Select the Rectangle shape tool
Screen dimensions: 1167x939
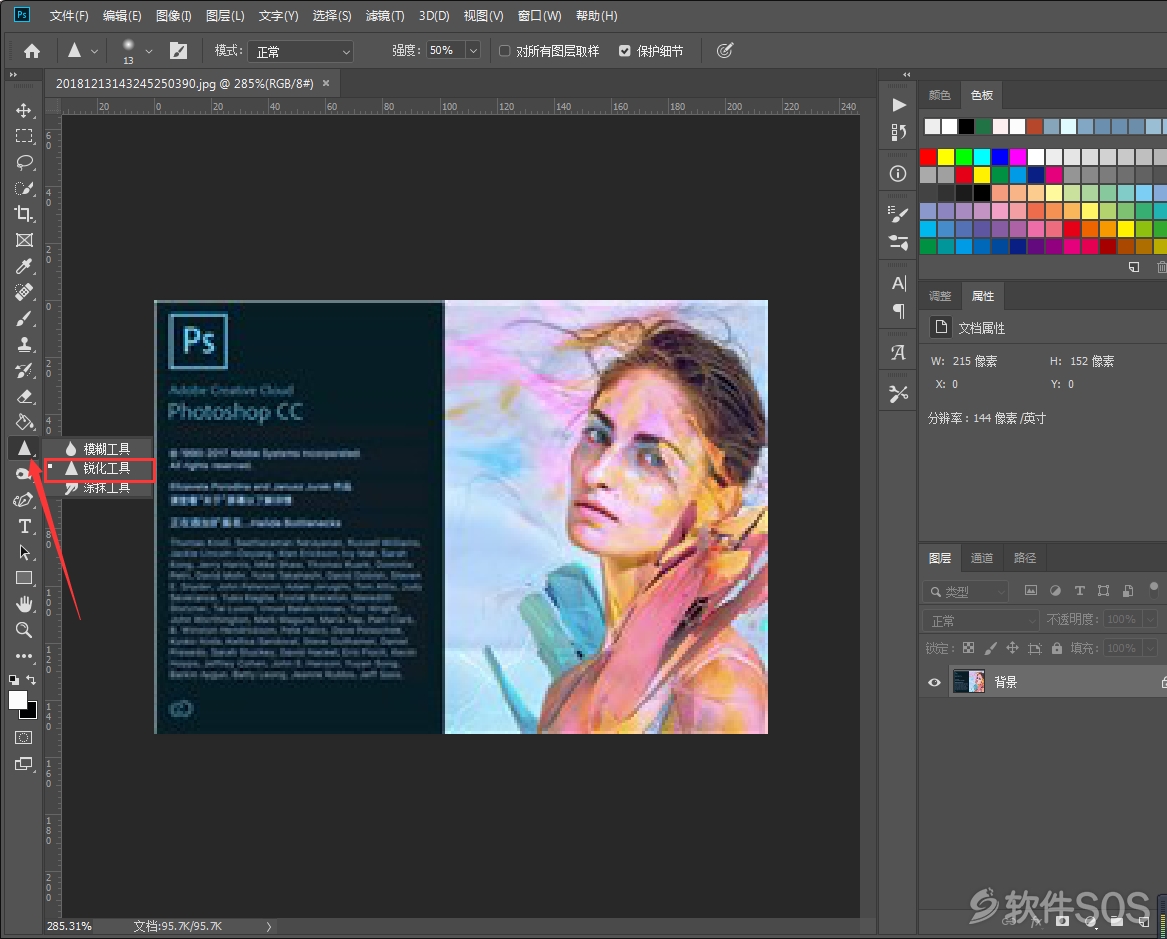(24, 578)
